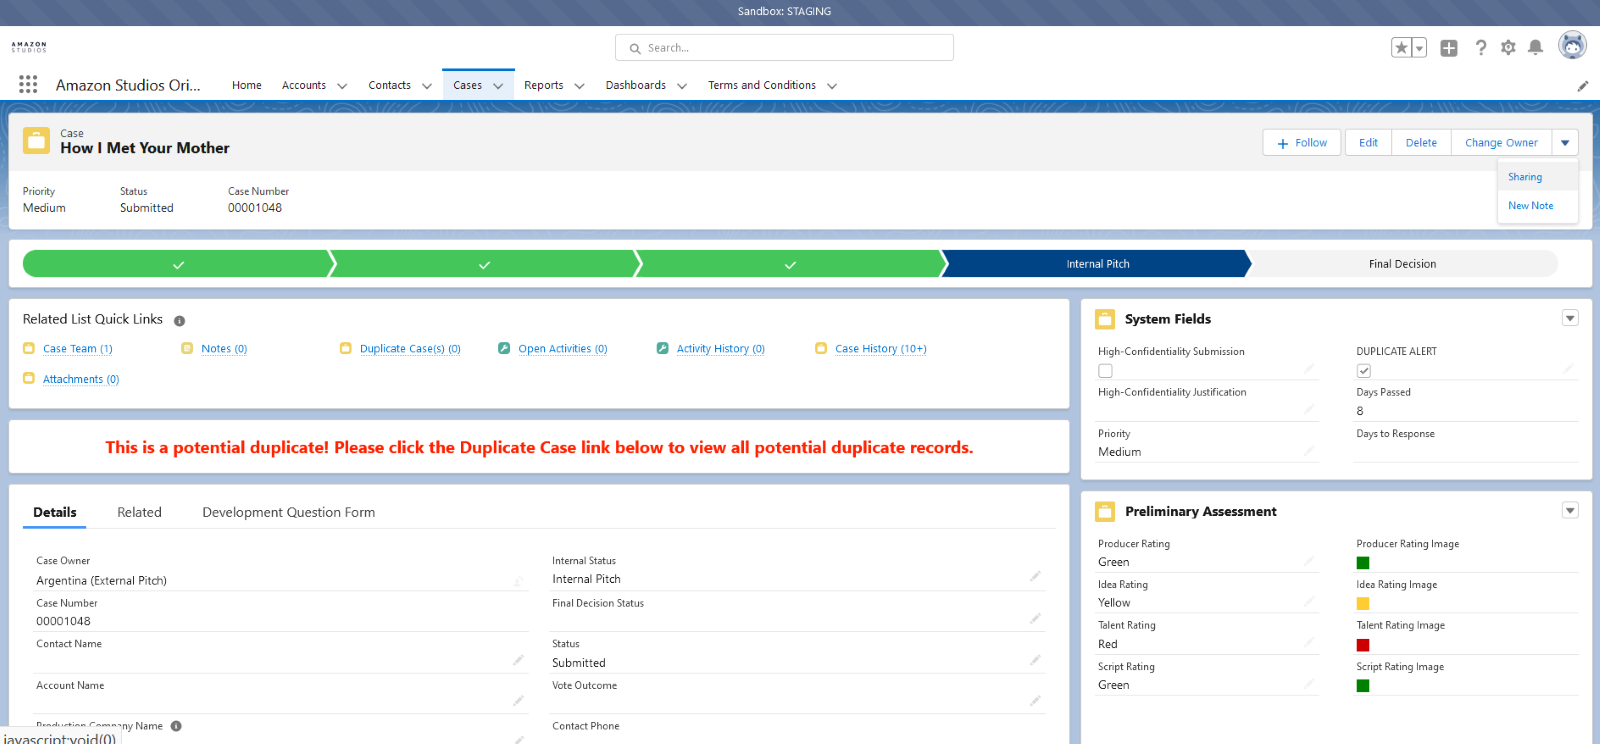The image size is (1600, 744).
Task: Toggle the DUPLICATE ALERT checkbox
Action: click(x=1364, y=371)
